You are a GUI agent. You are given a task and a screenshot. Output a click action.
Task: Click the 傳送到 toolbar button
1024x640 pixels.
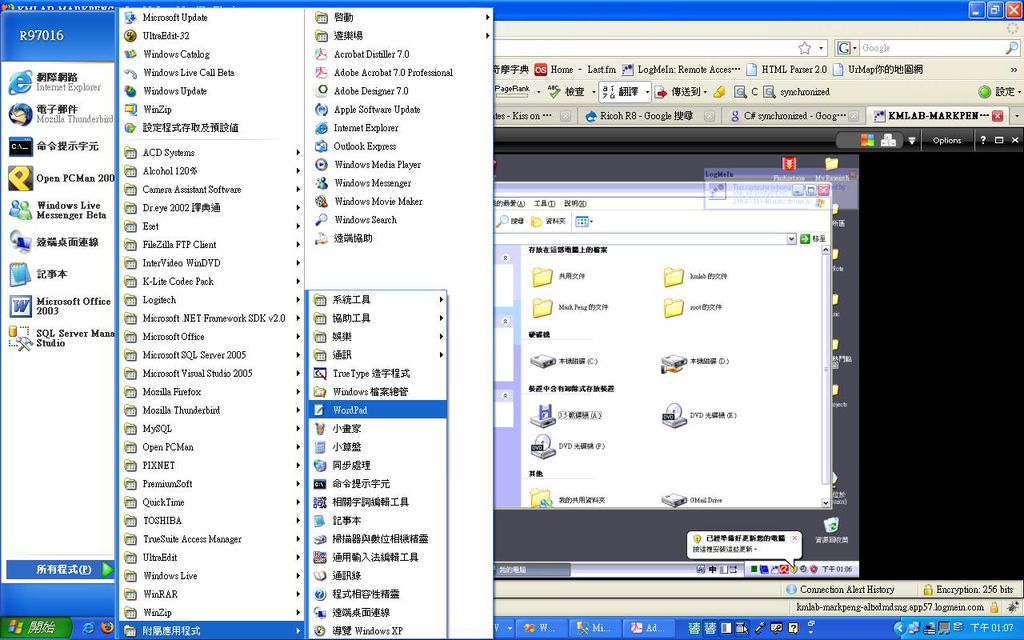click(x=681, y=92)
